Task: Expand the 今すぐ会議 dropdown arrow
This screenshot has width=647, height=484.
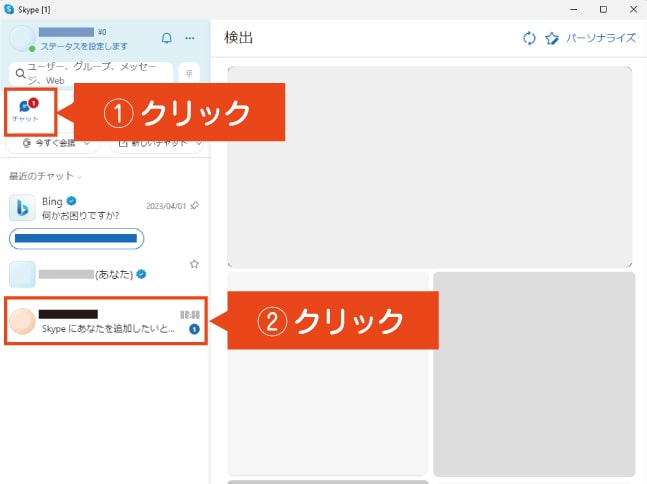Action: [87, 143]
